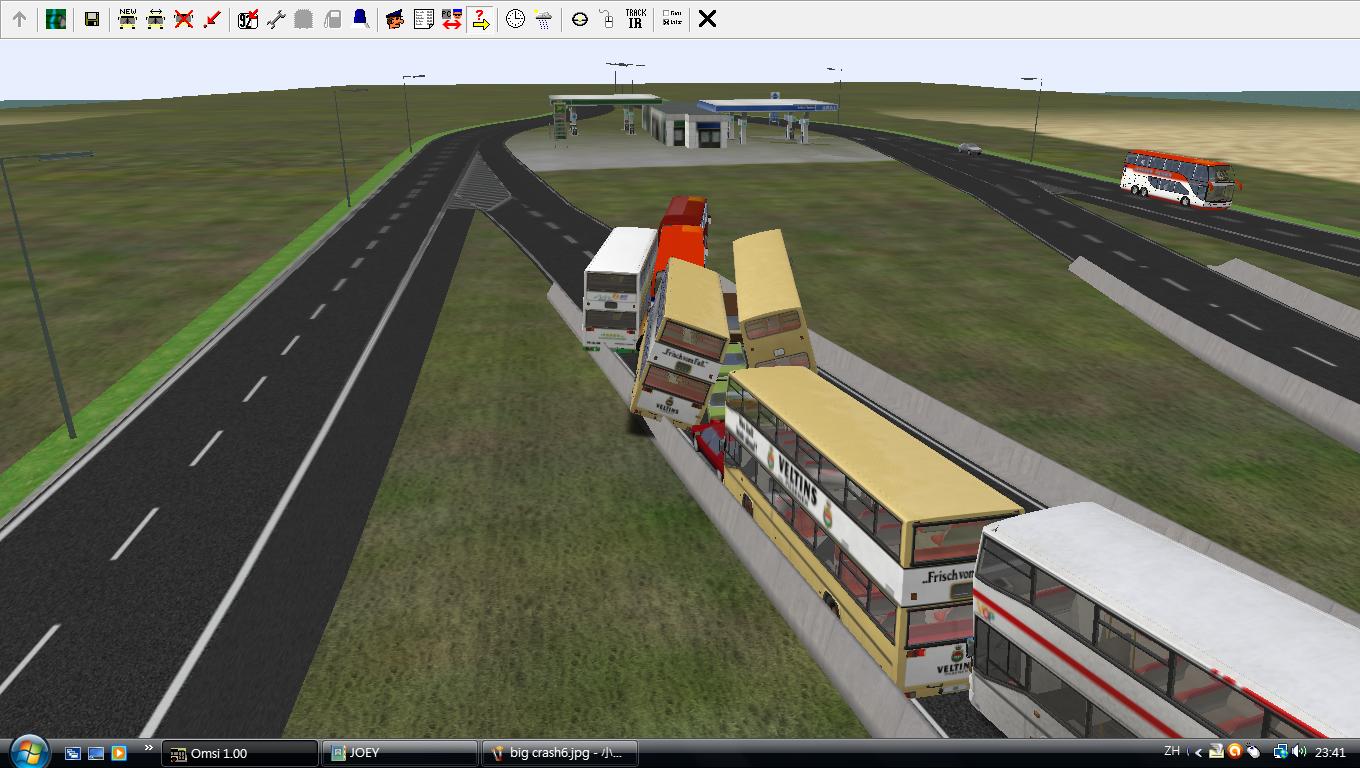Image resolution: width=1360 pixels, height=768 pixels.
Task: Click the yellow-beige tray icon beside the chevron
Action: click(x=1216, y=751)
